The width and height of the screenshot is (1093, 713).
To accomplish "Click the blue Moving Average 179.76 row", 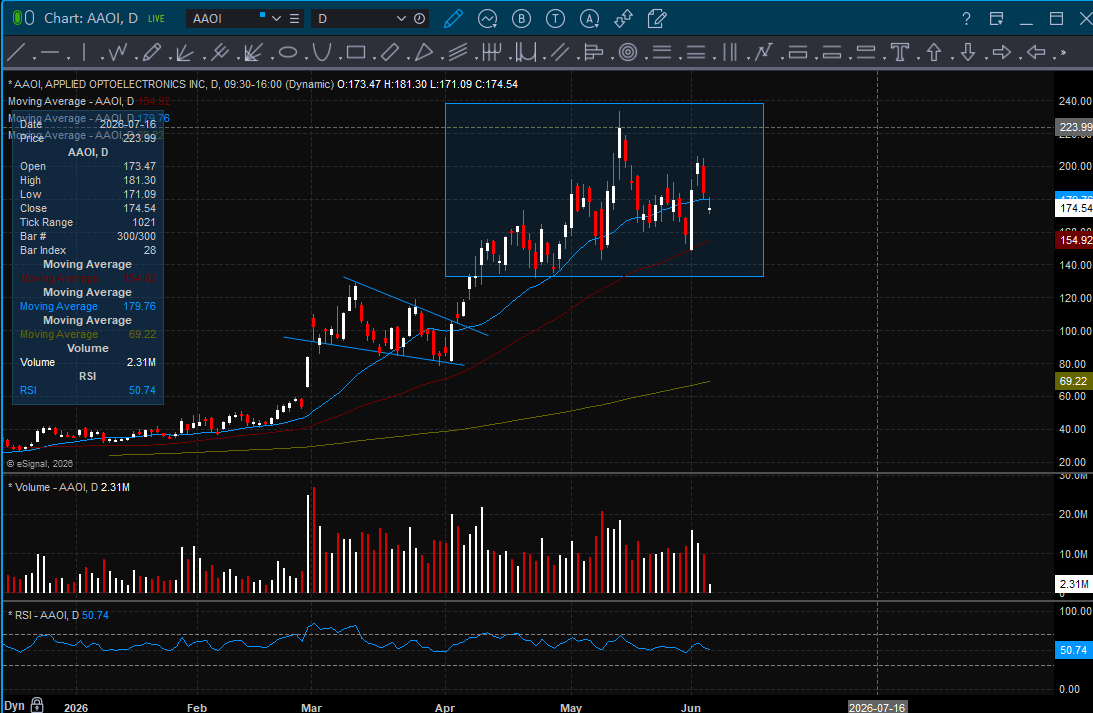I will [88, 306].
